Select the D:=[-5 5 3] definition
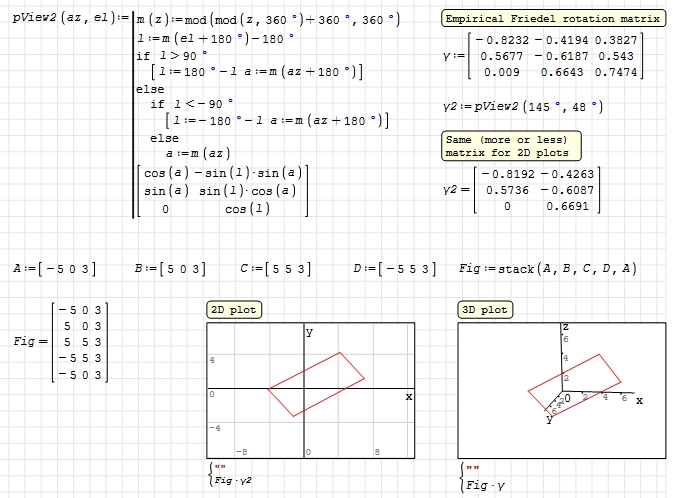 click(395, 269)
